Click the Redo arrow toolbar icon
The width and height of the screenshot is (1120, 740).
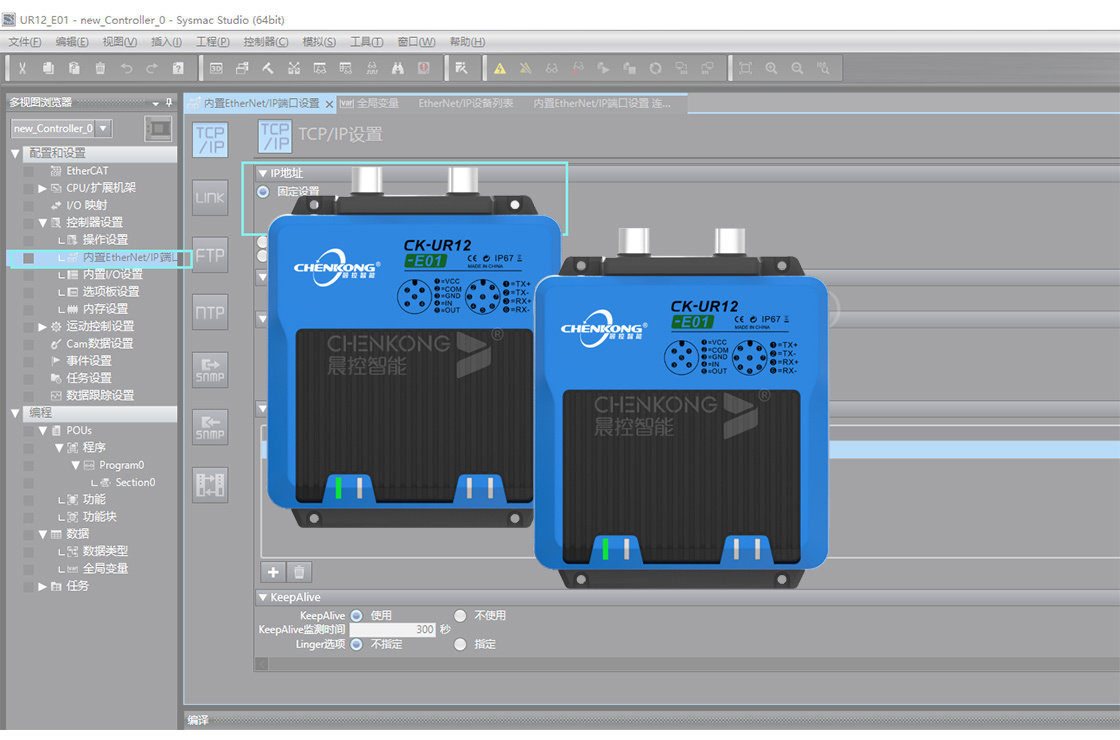coord(152,69)
